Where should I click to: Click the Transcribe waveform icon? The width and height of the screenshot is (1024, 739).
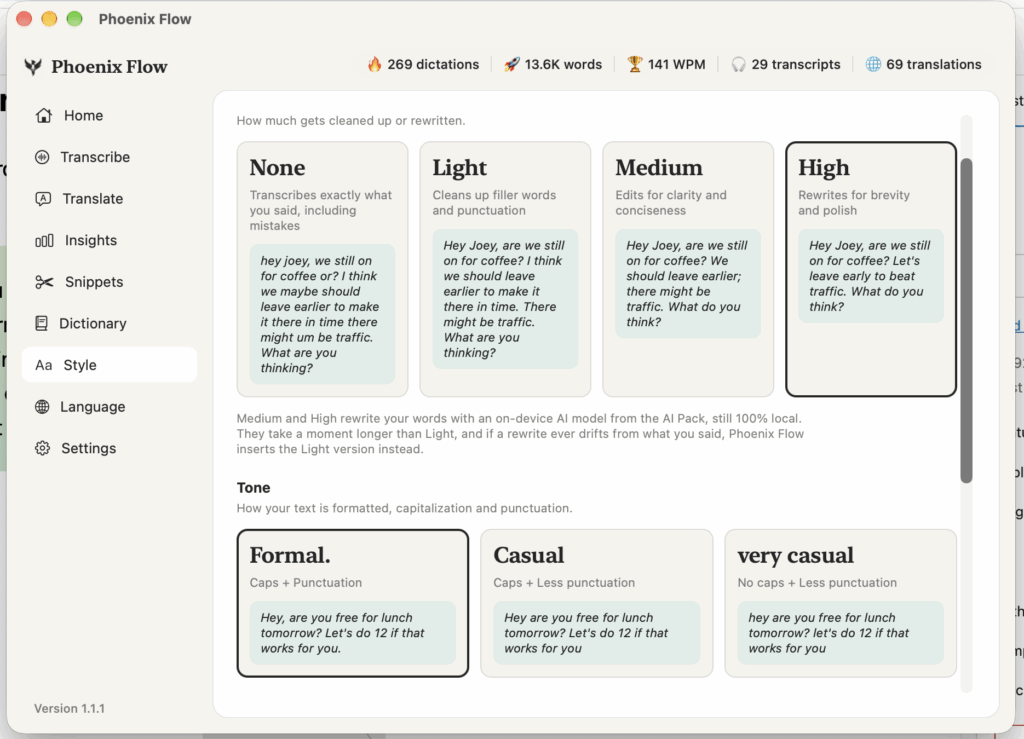point(42,157)
